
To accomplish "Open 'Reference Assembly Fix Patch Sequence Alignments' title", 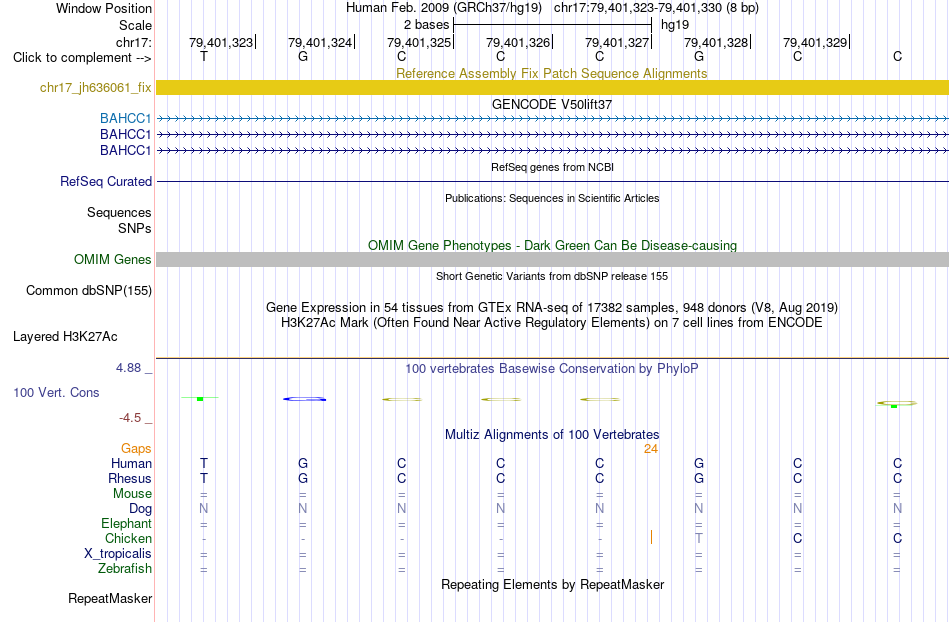I will (552, 73).
